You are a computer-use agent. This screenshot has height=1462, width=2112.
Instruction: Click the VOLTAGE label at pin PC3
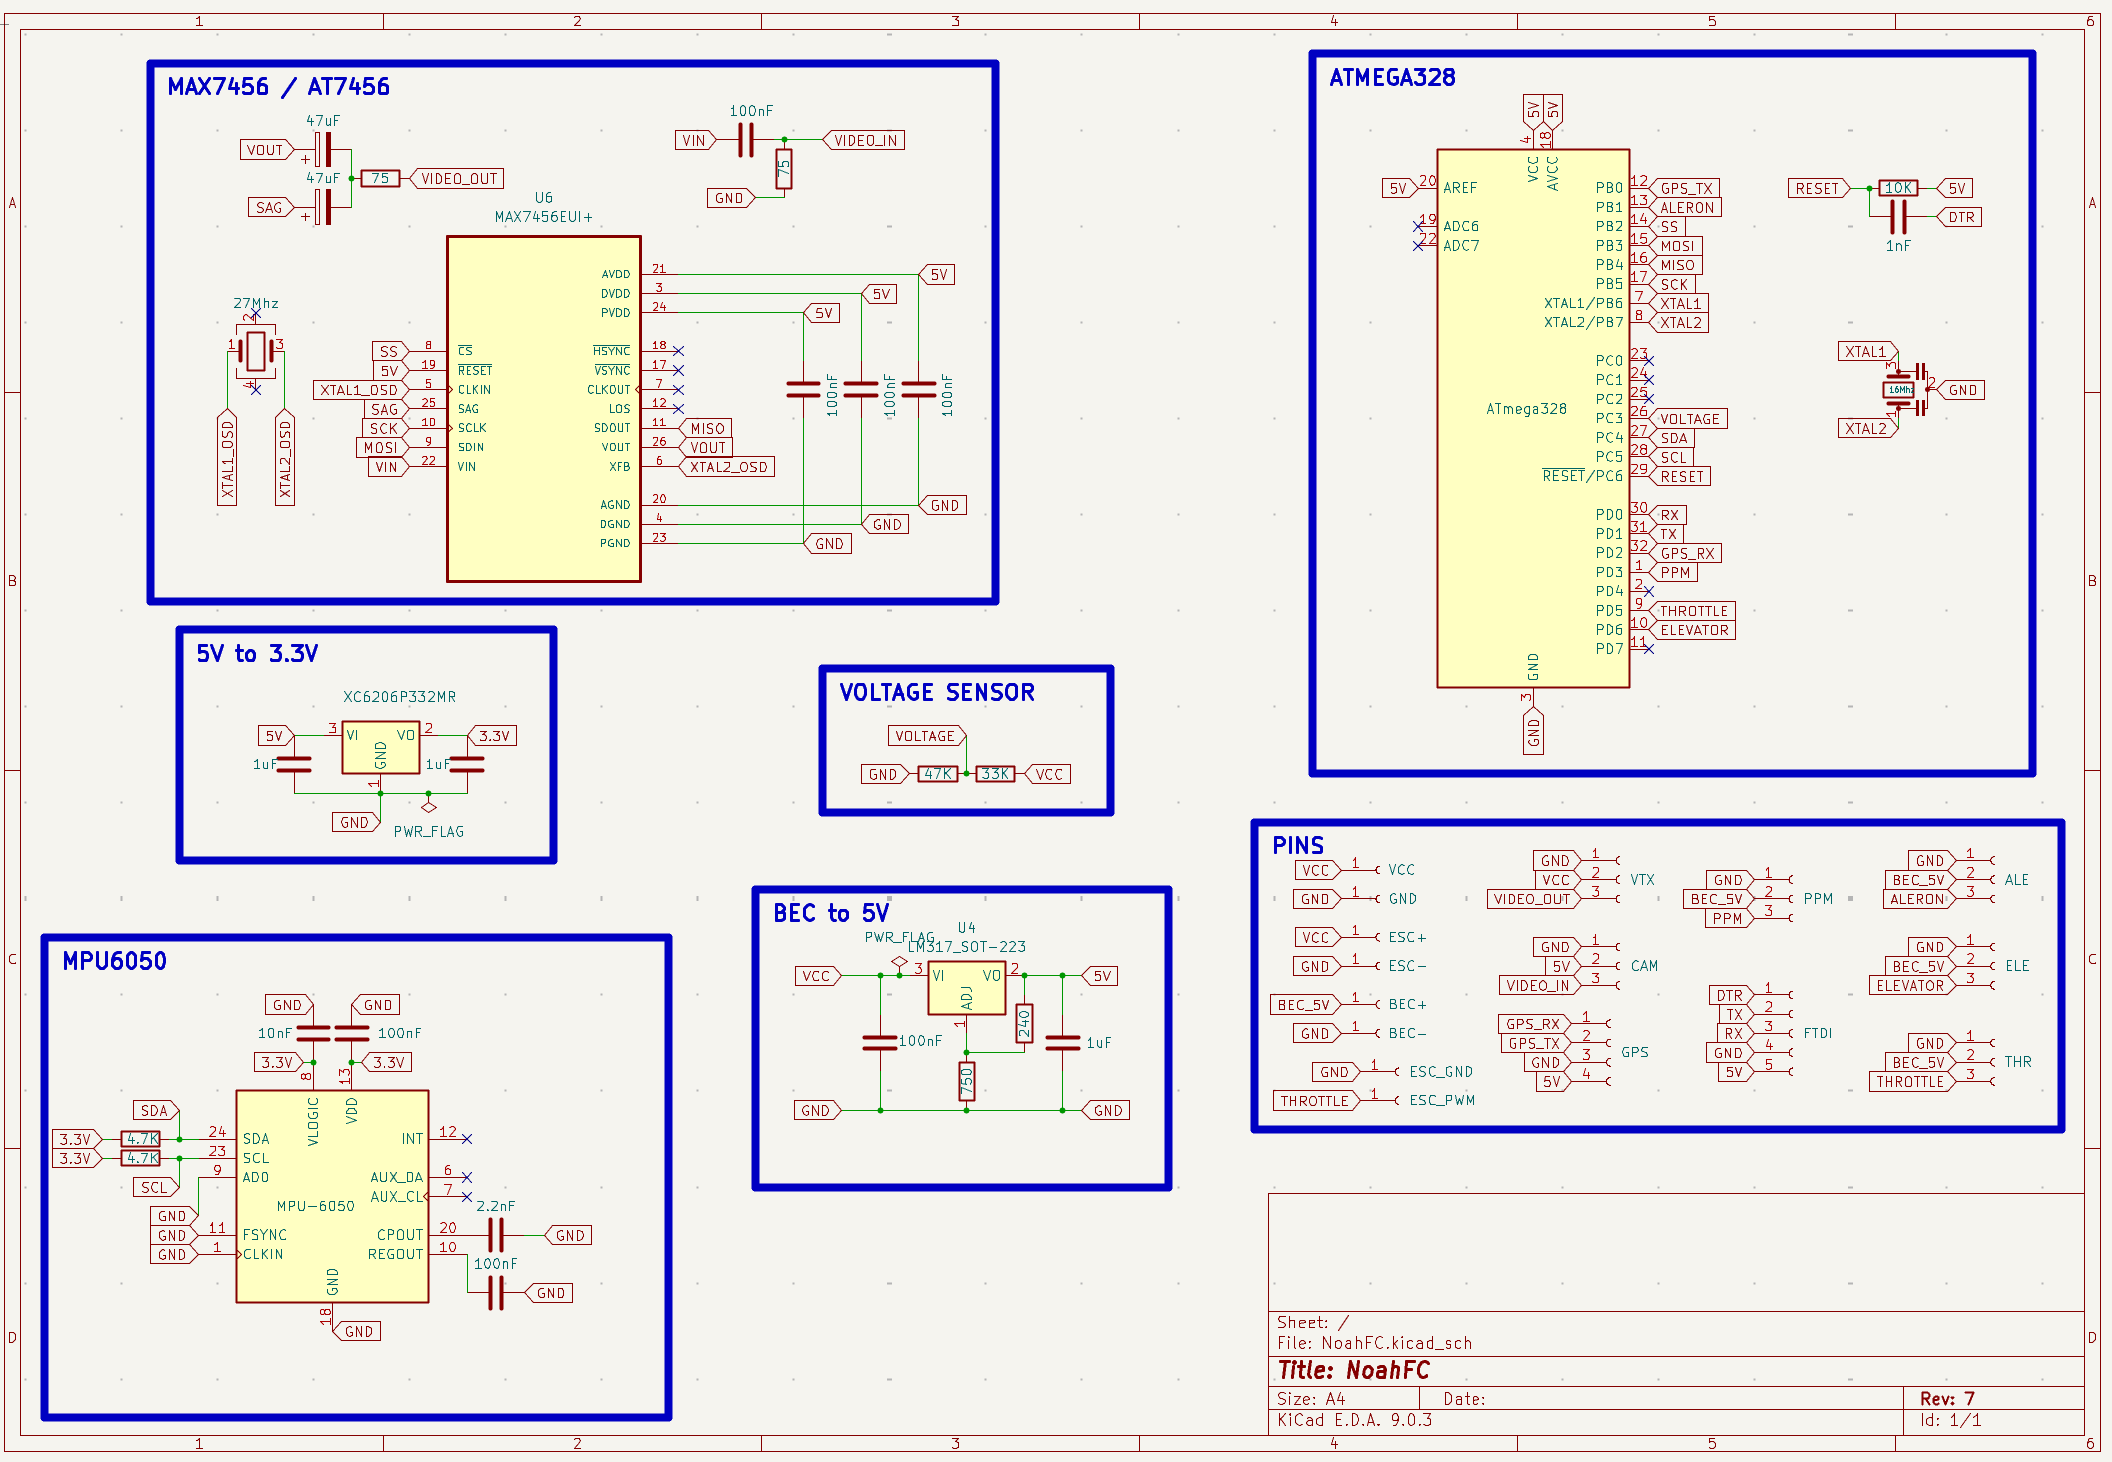(1688, 419)
